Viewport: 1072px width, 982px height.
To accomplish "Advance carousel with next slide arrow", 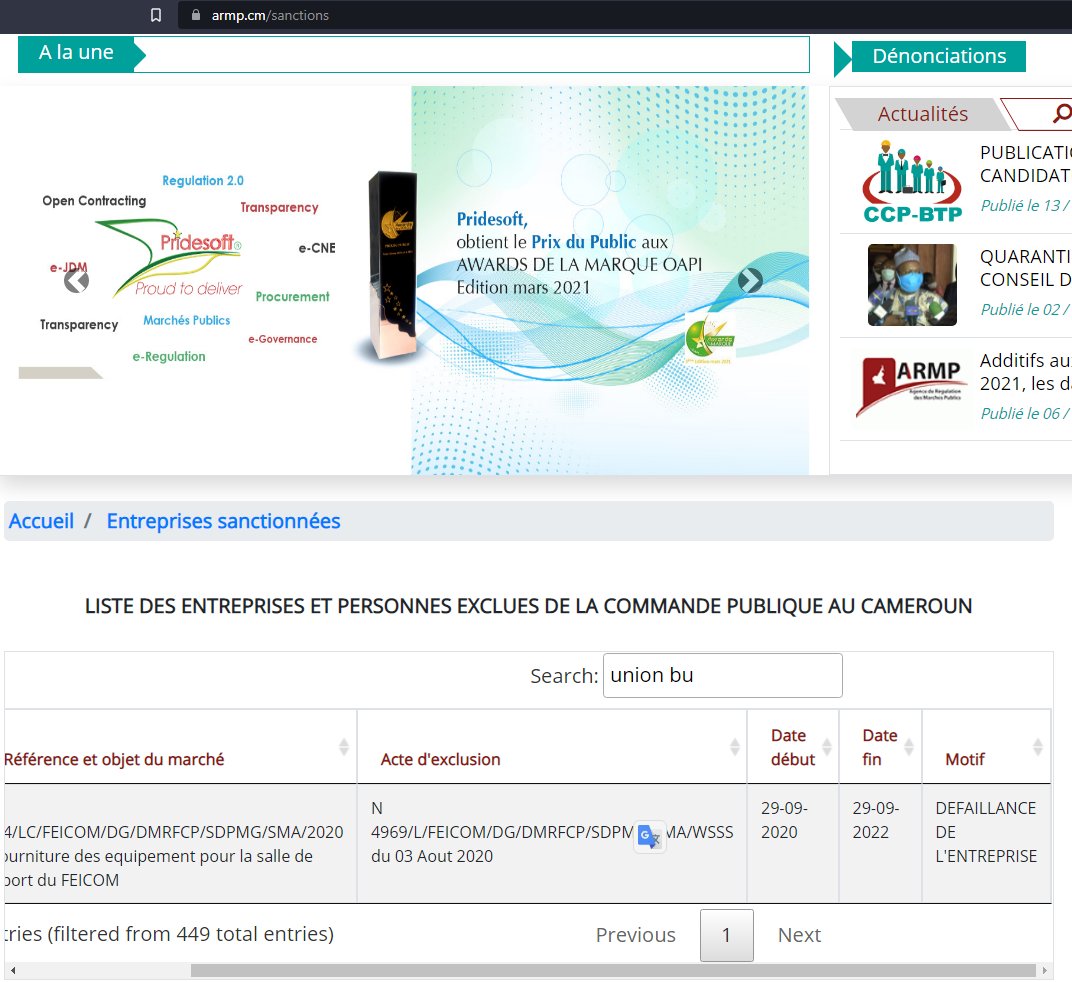I will click(750, 280).
